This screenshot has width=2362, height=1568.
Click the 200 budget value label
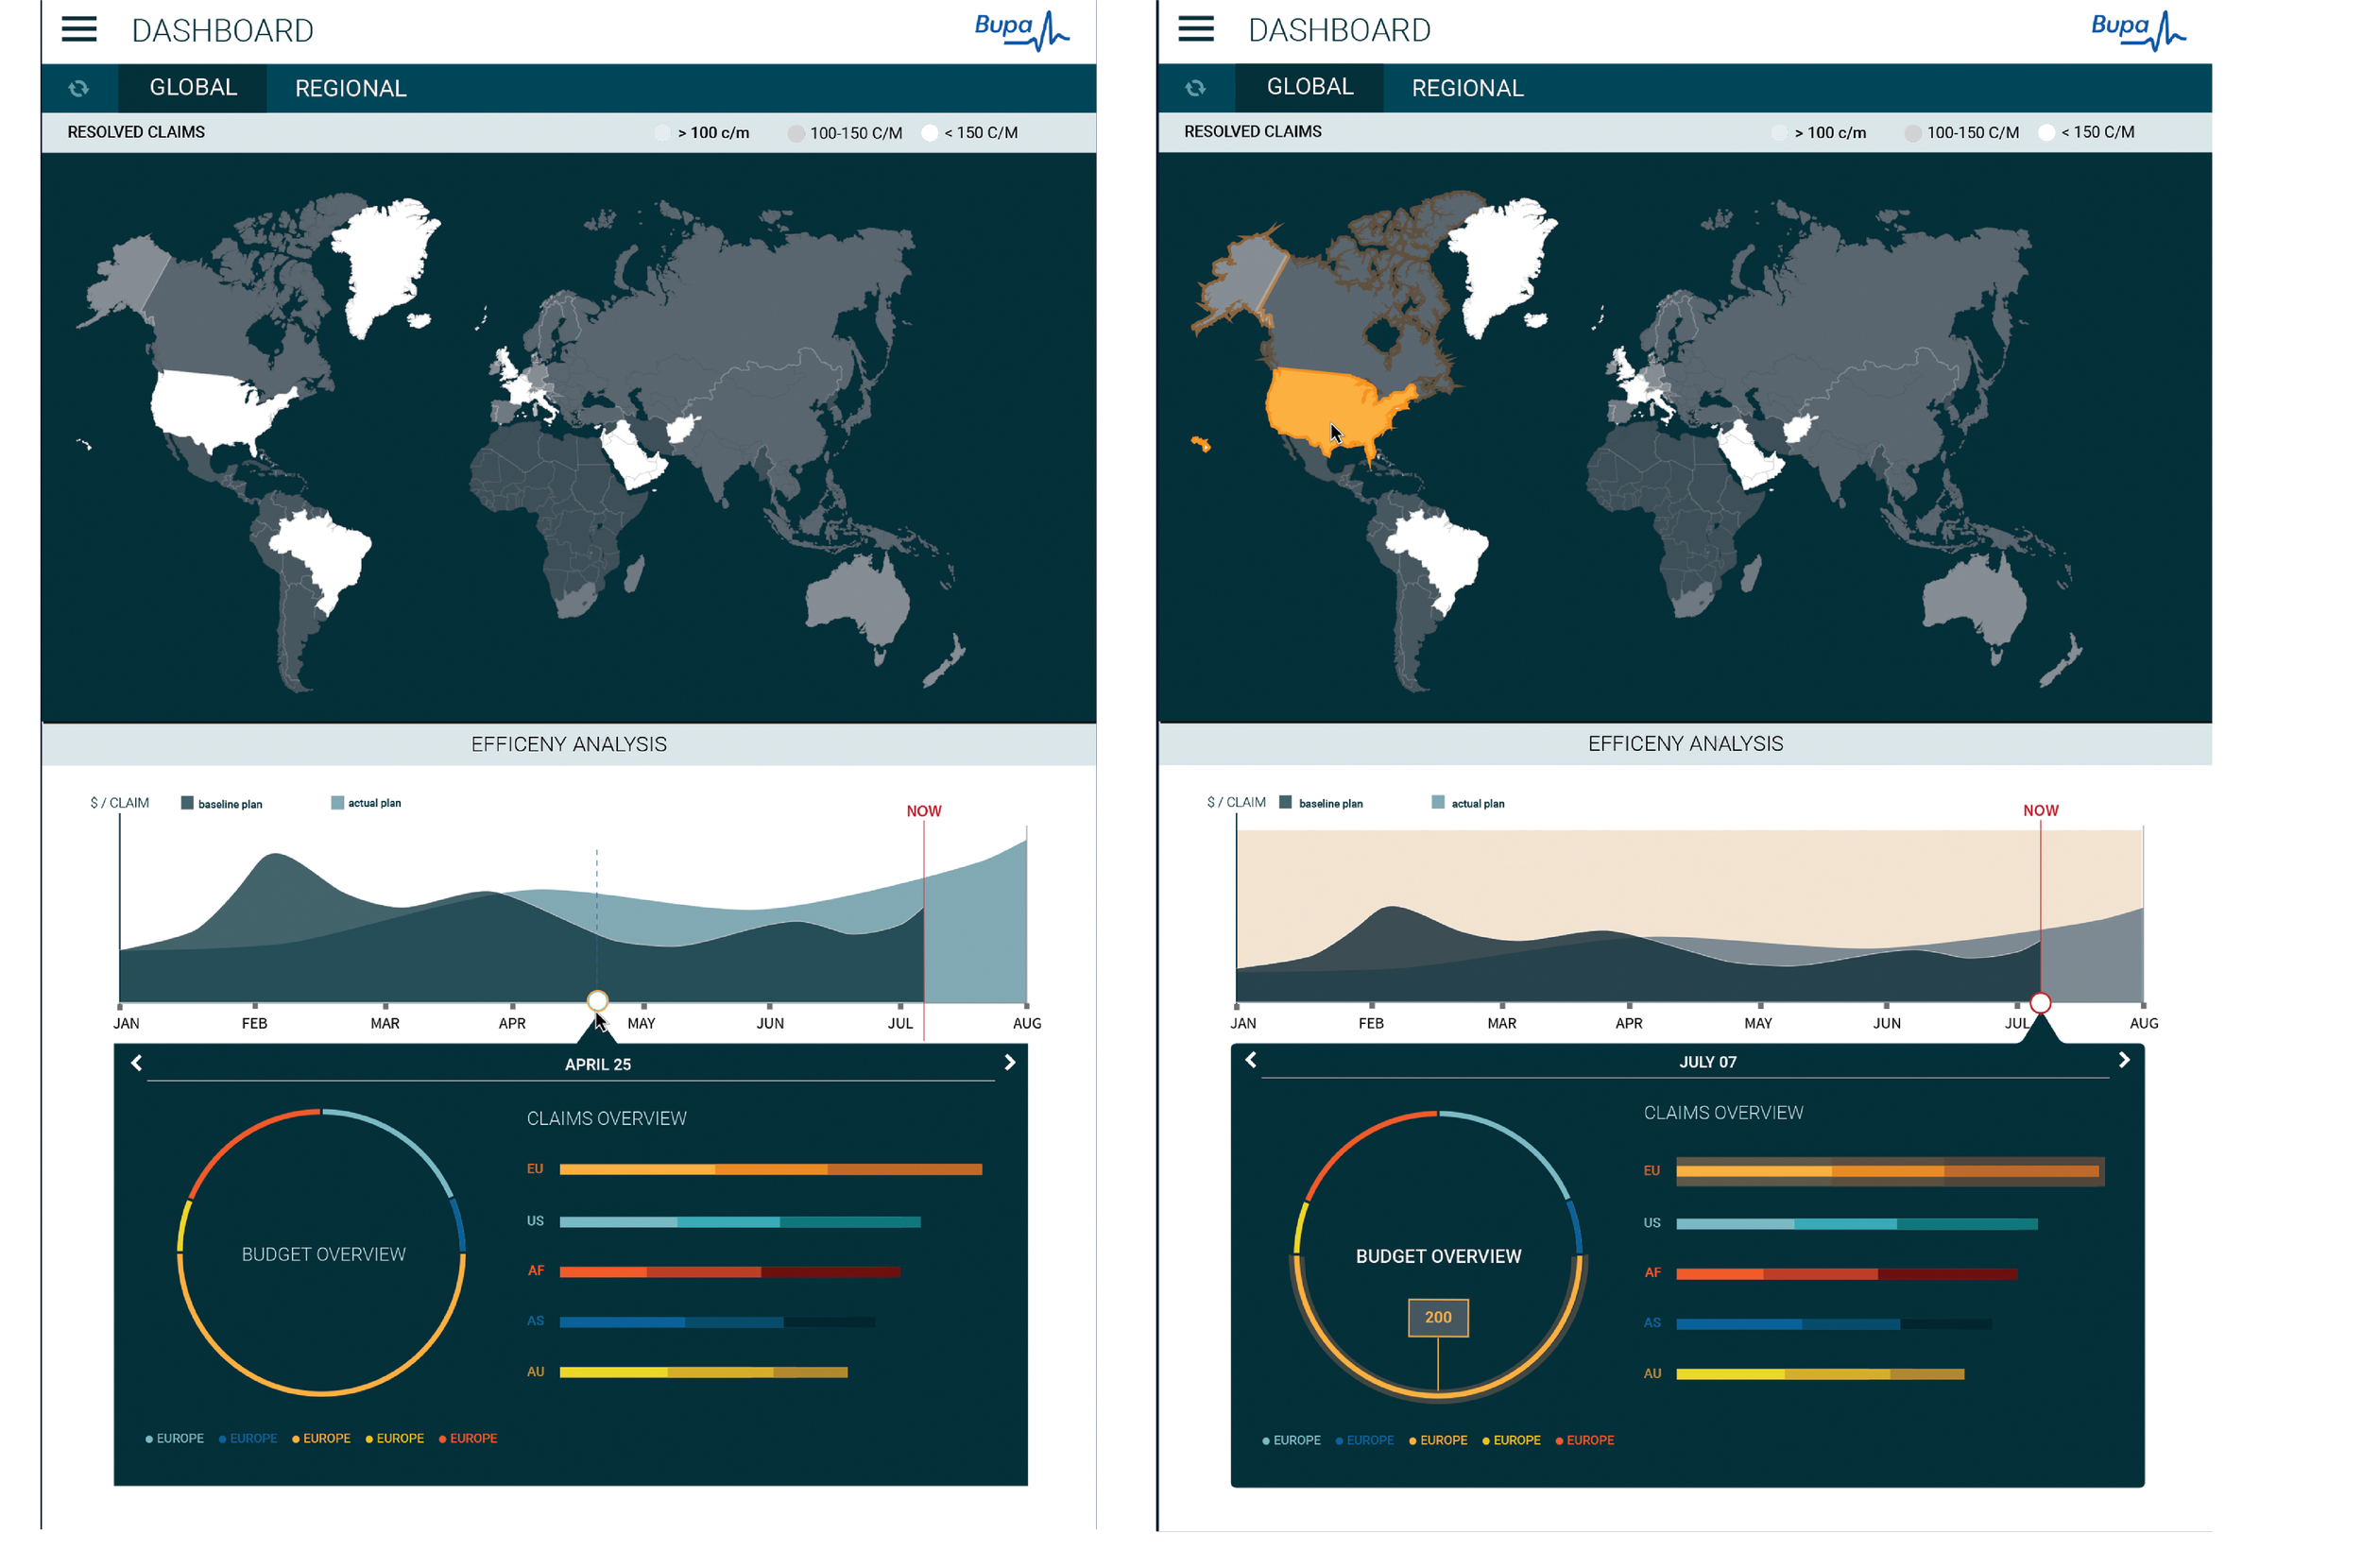click(x=1437, y=1317)
